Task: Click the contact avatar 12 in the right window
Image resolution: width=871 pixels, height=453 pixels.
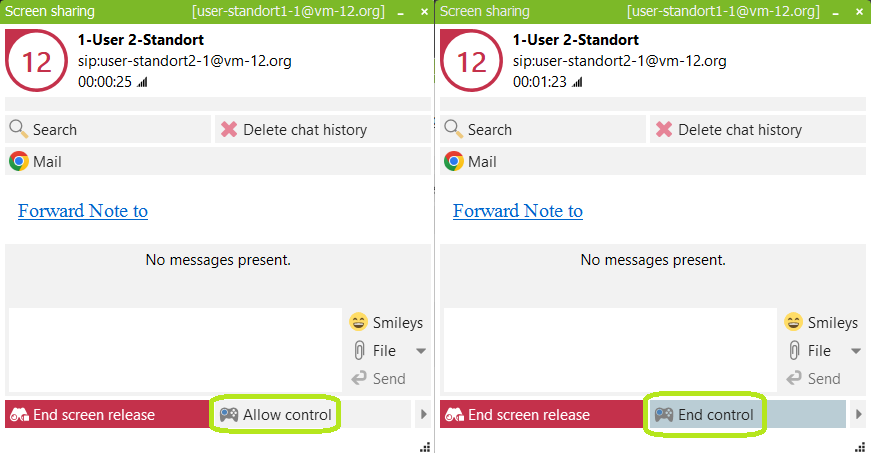Action: click(472, 61)
